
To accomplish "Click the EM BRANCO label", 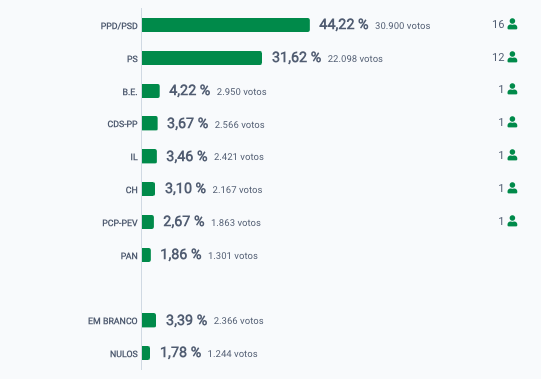I will [113, 321].
